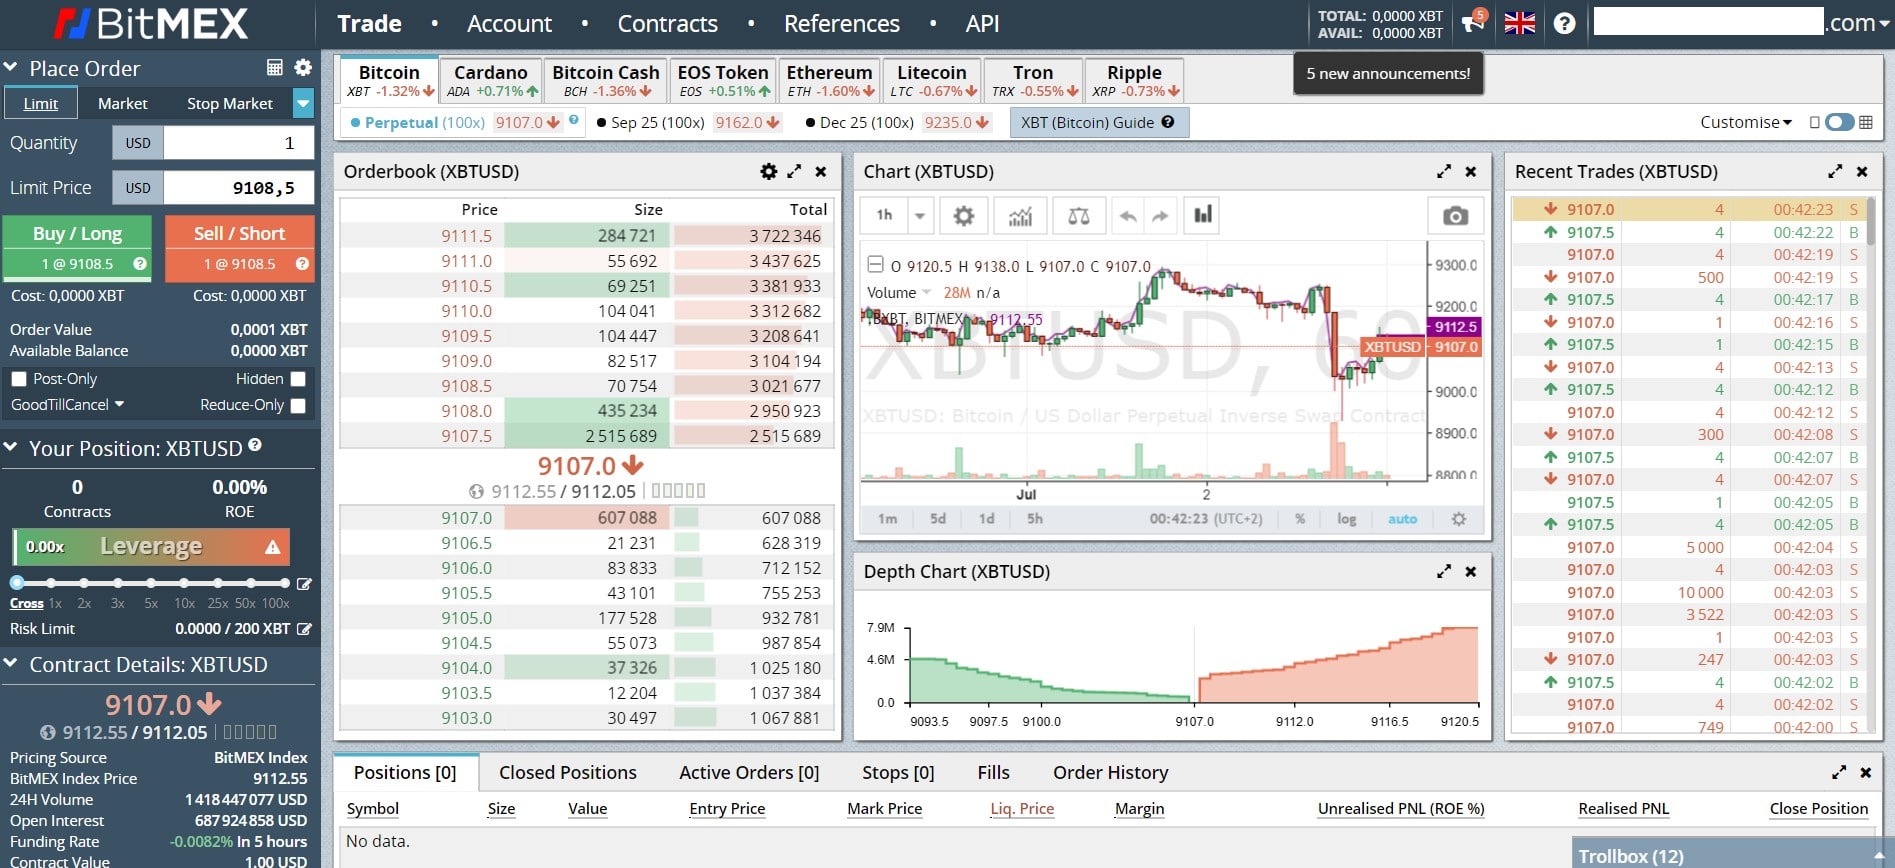Expand Recent Trades panel to fullscreen
This screenshot has height=868, width=1895.
[x=1835, y=171]
